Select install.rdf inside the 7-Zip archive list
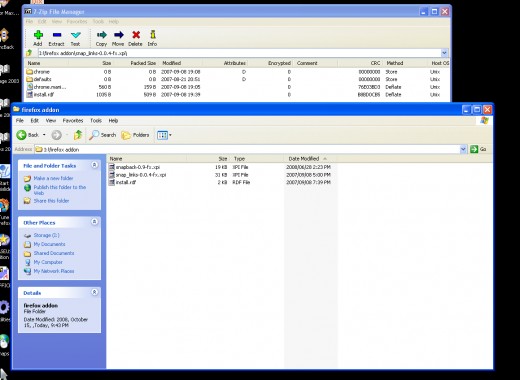The height and width of the screenshot is (380, 520). 40,95
